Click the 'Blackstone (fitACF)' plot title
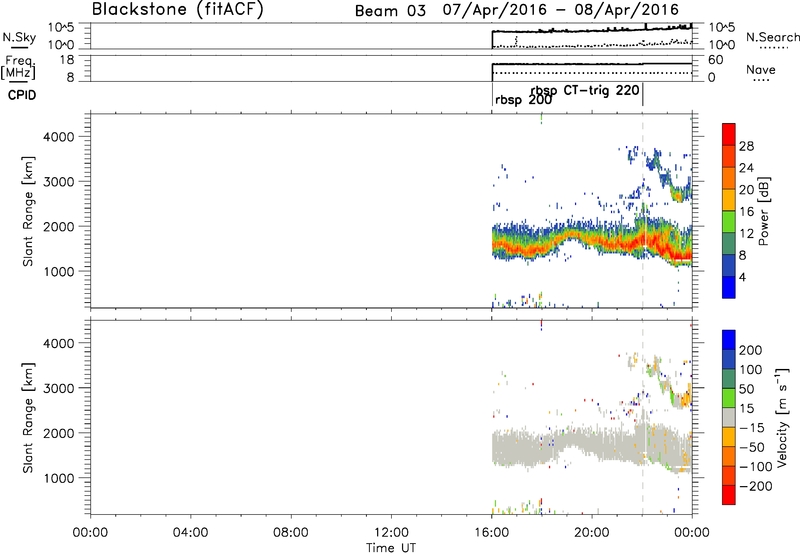The width and height of the screenshot is (800, 554). tap(177, 10)
